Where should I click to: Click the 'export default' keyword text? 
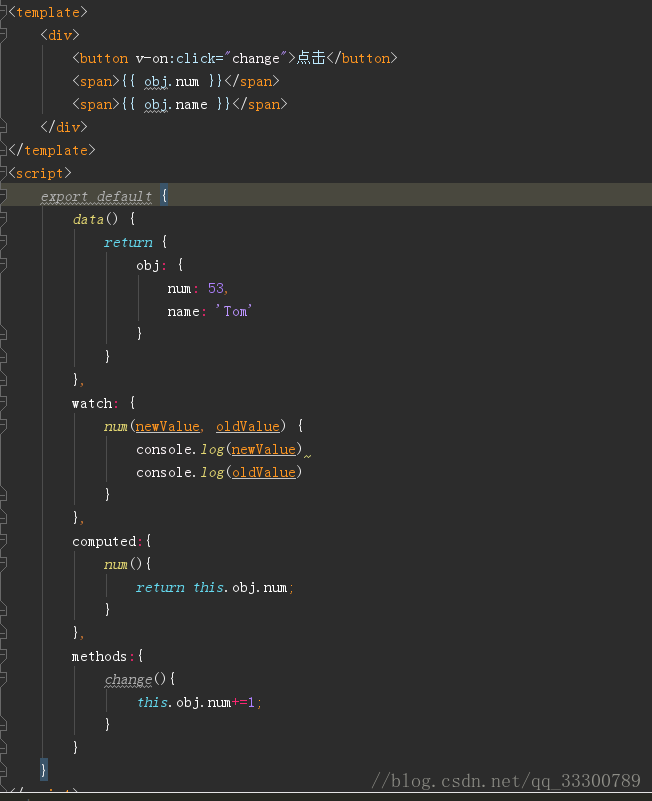pos(96,197)
